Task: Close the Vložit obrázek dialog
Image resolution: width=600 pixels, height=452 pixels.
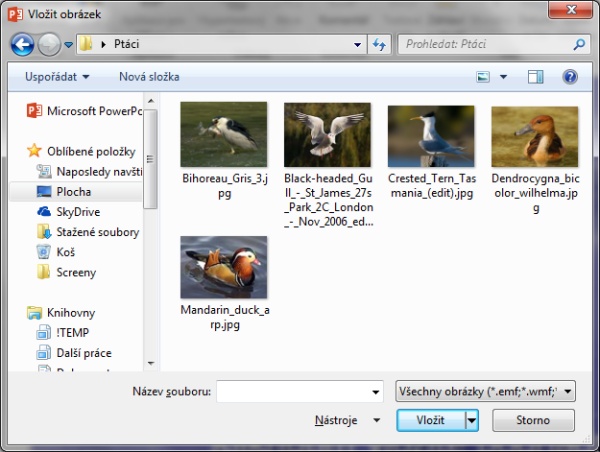Action: [570, 10]
